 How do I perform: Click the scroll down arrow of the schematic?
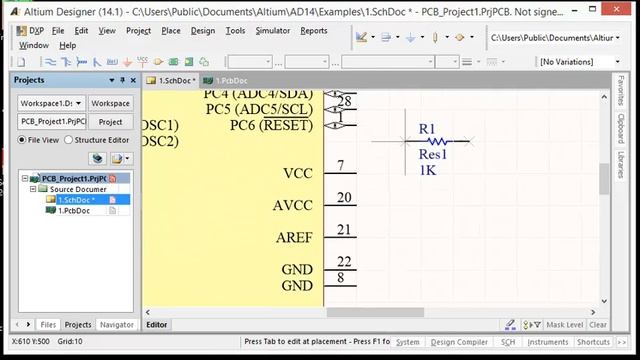pyautogui.click(x=604, y=302)
